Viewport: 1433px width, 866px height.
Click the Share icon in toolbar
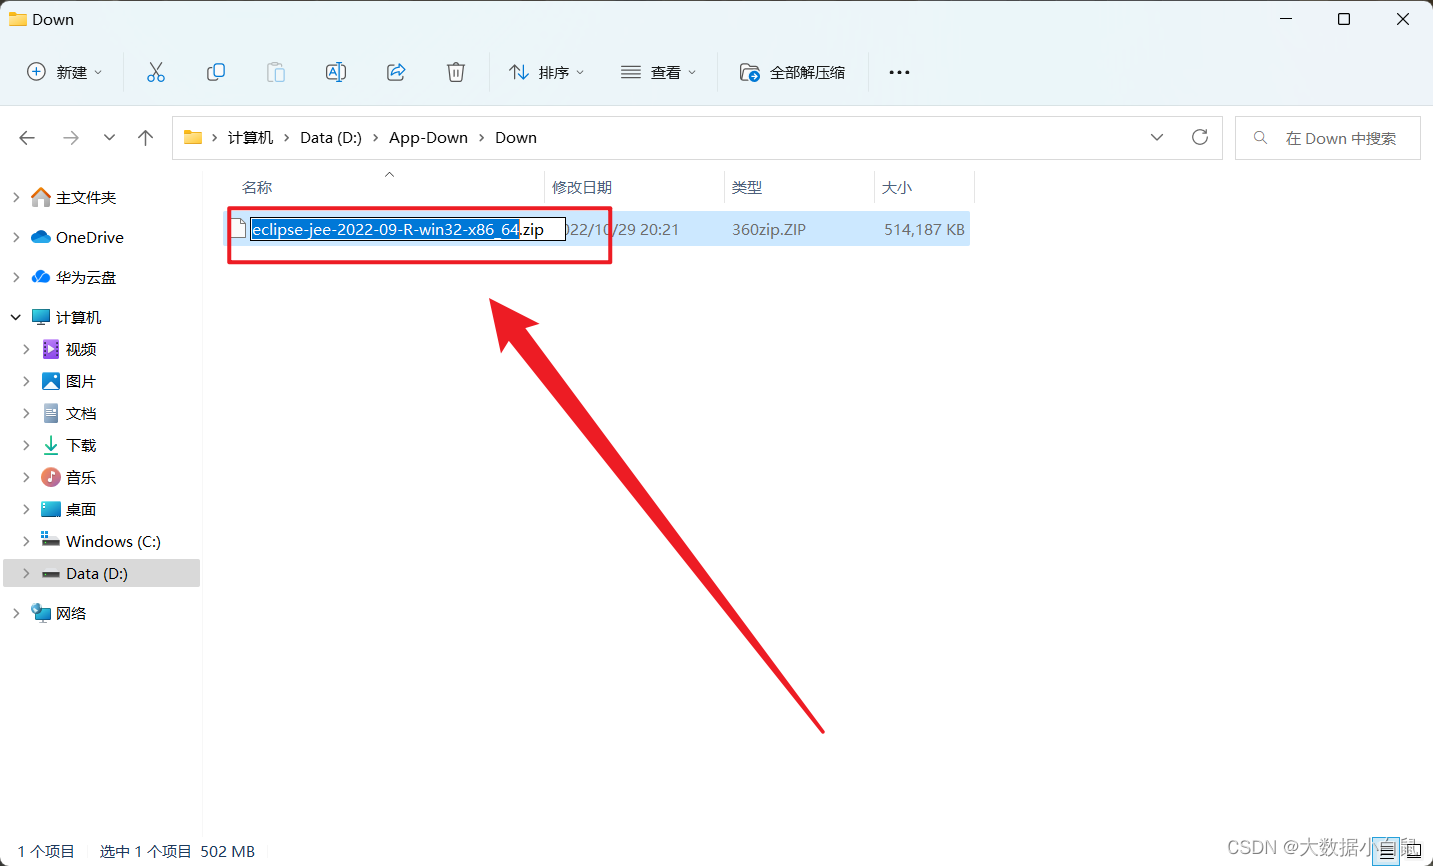(396, 72)
